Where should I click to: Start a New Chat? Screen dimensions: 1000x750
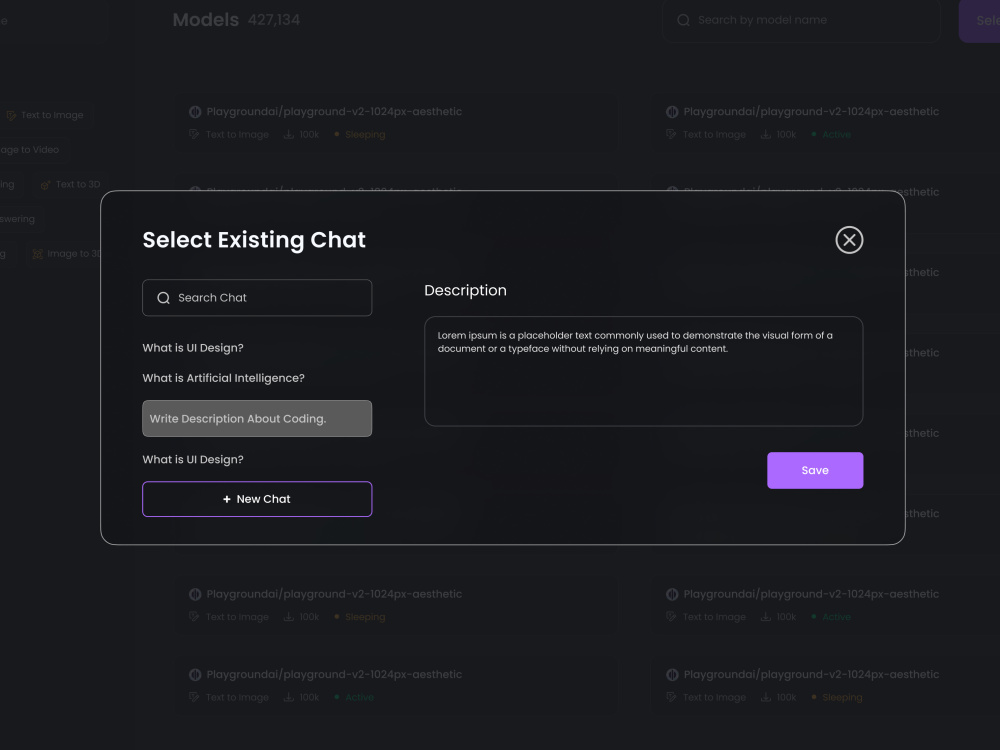pos(257,499)
